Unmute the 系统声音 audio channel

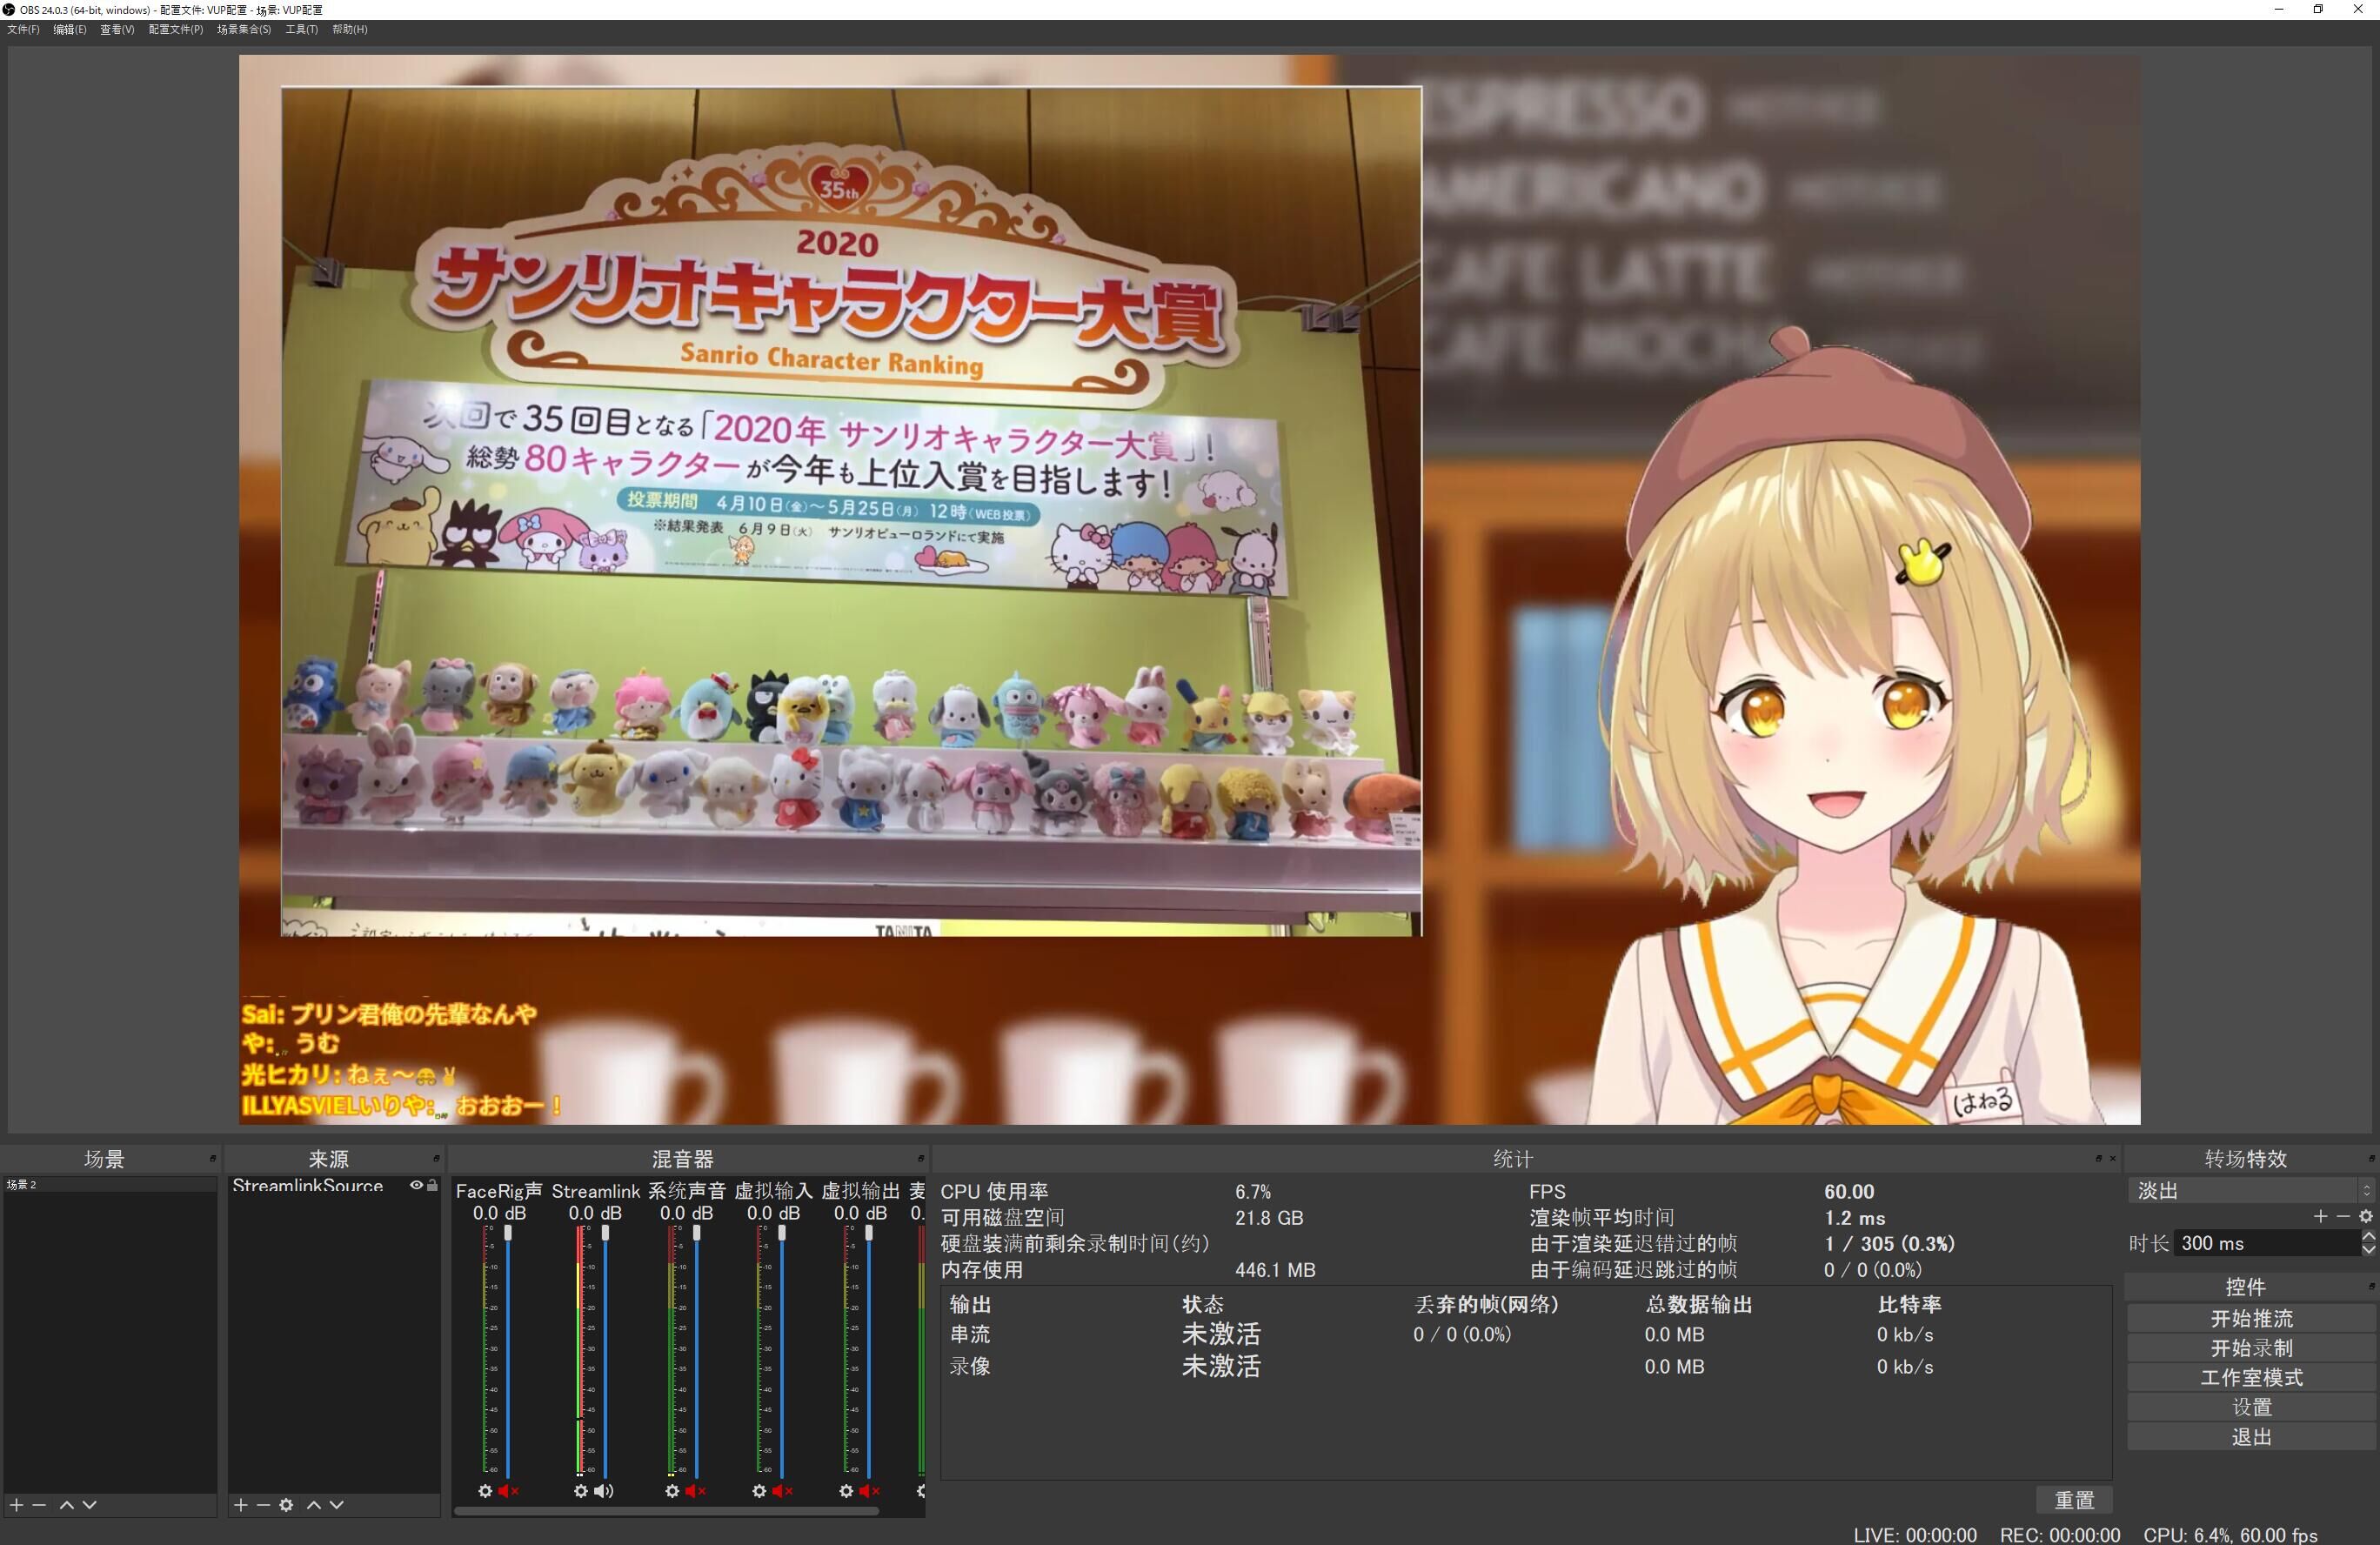point(697,1491)
